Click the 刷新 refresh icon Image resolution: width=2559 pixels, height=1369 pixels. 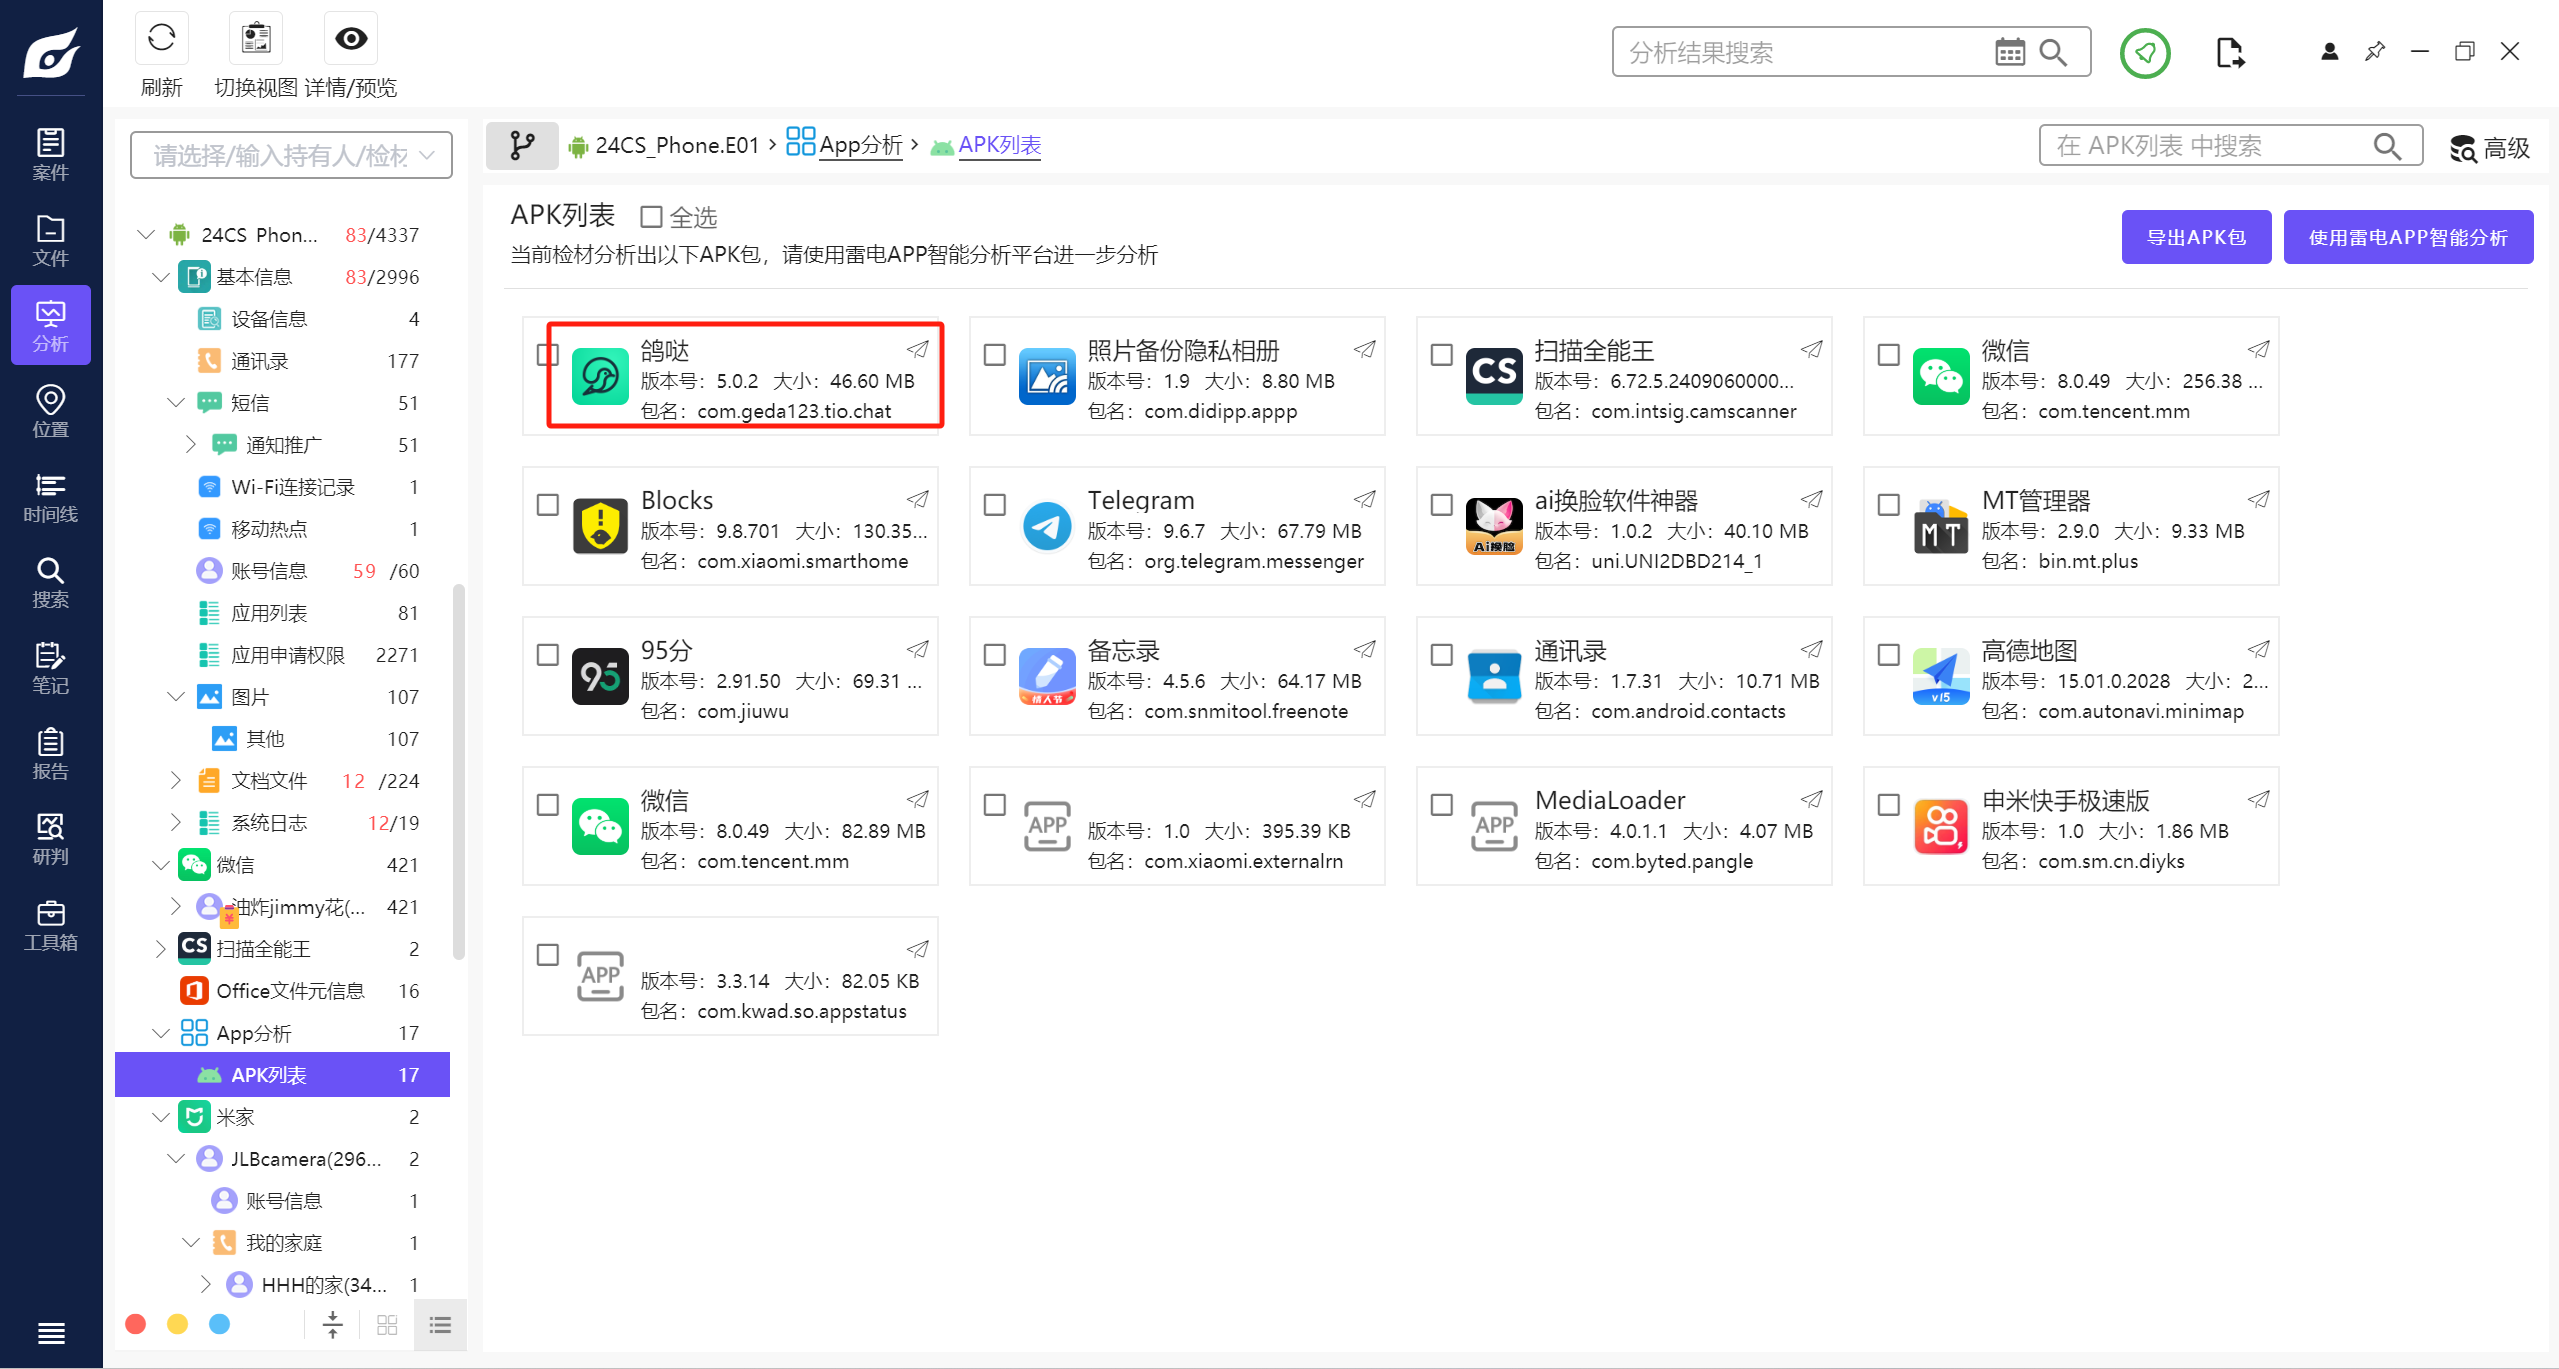point(161,39)
